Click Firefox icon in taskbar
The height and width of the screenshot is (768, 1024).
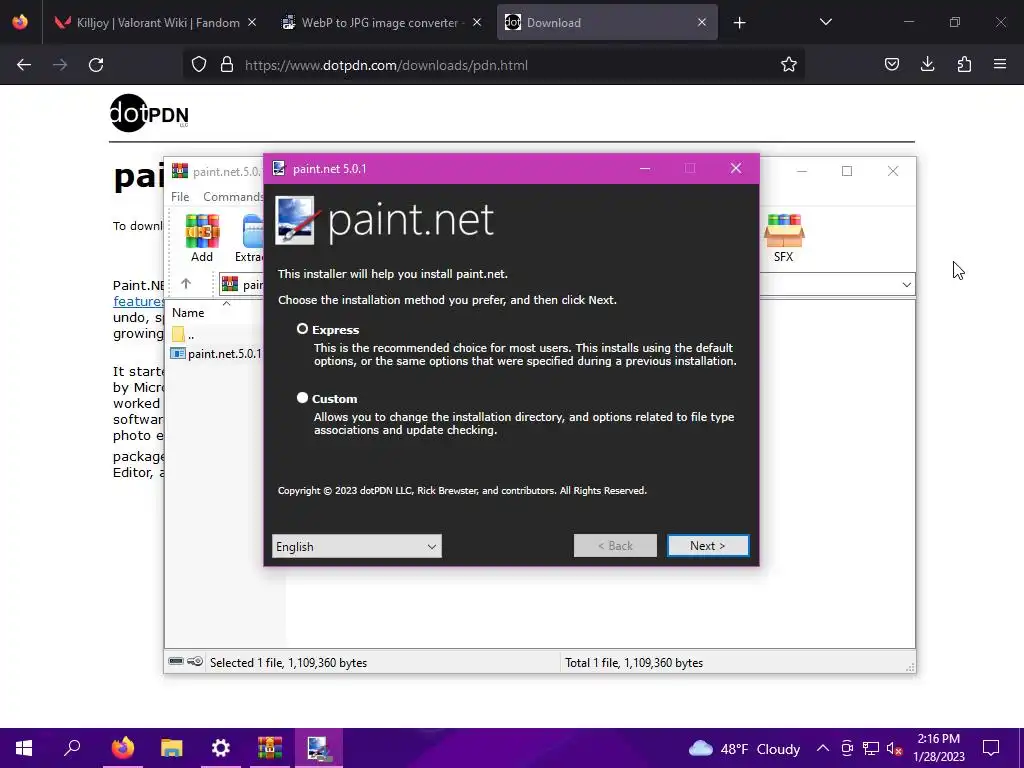[x=122, y=748]
